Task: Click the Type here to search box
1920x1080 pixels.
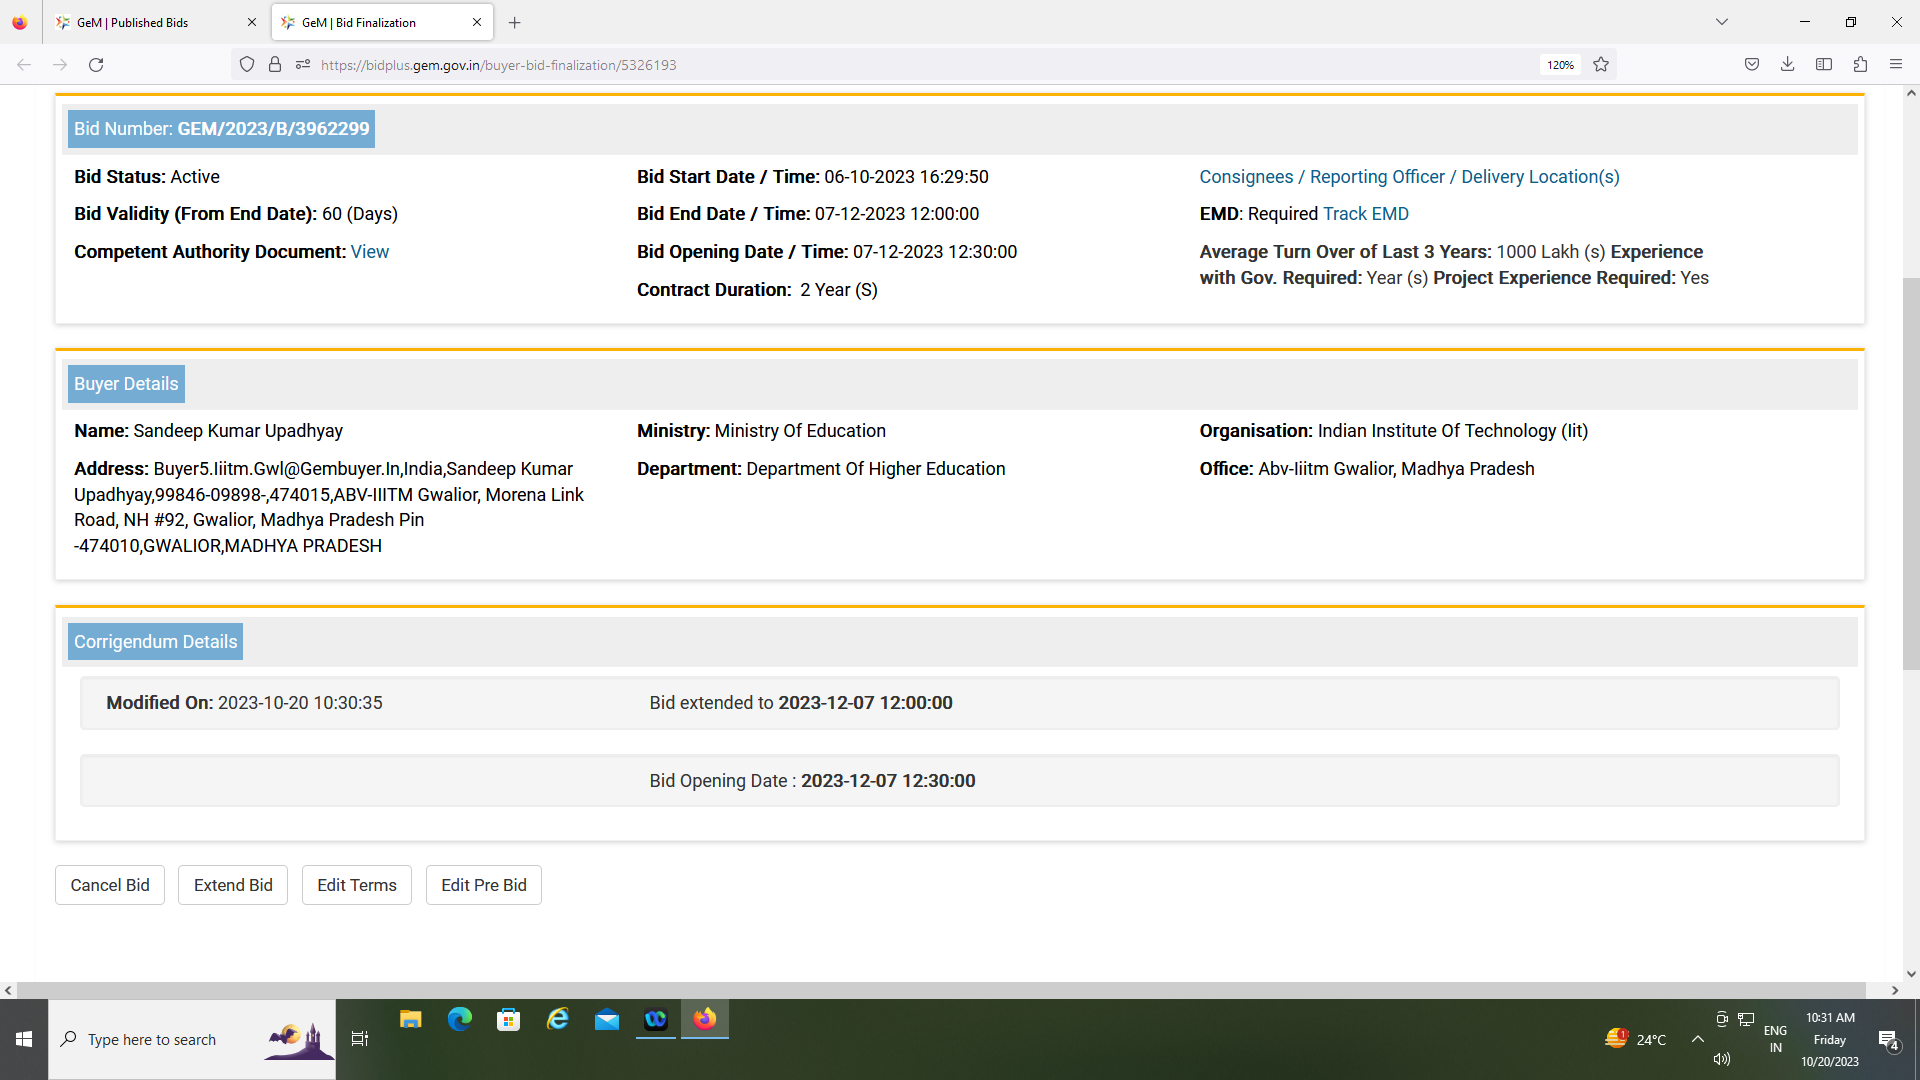Action: [192, 1040]
